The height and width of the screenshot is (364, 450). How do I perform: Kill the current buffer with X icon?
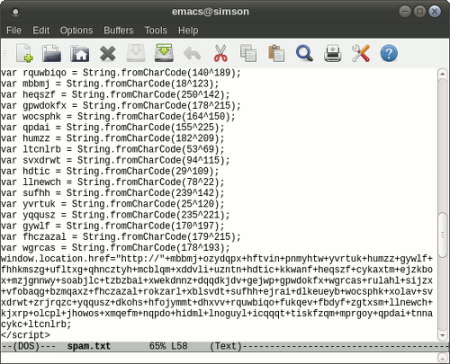point(108,53)
